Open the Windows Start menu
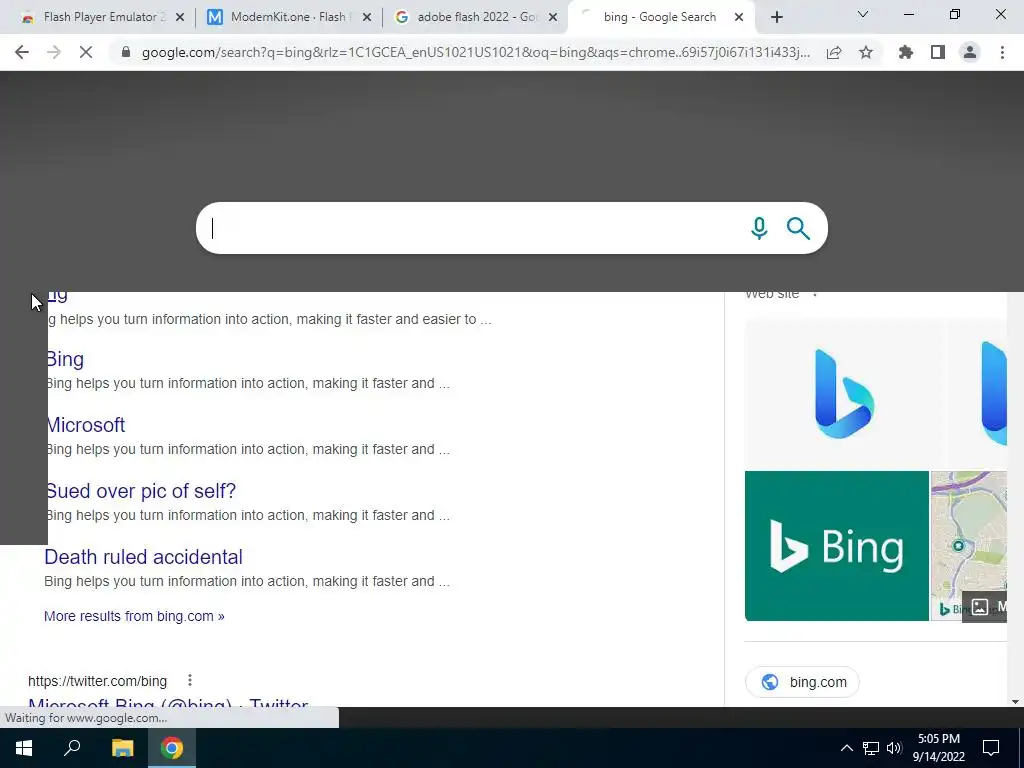The height and width of the screenshot is (768, 1024). pos(24,748)
